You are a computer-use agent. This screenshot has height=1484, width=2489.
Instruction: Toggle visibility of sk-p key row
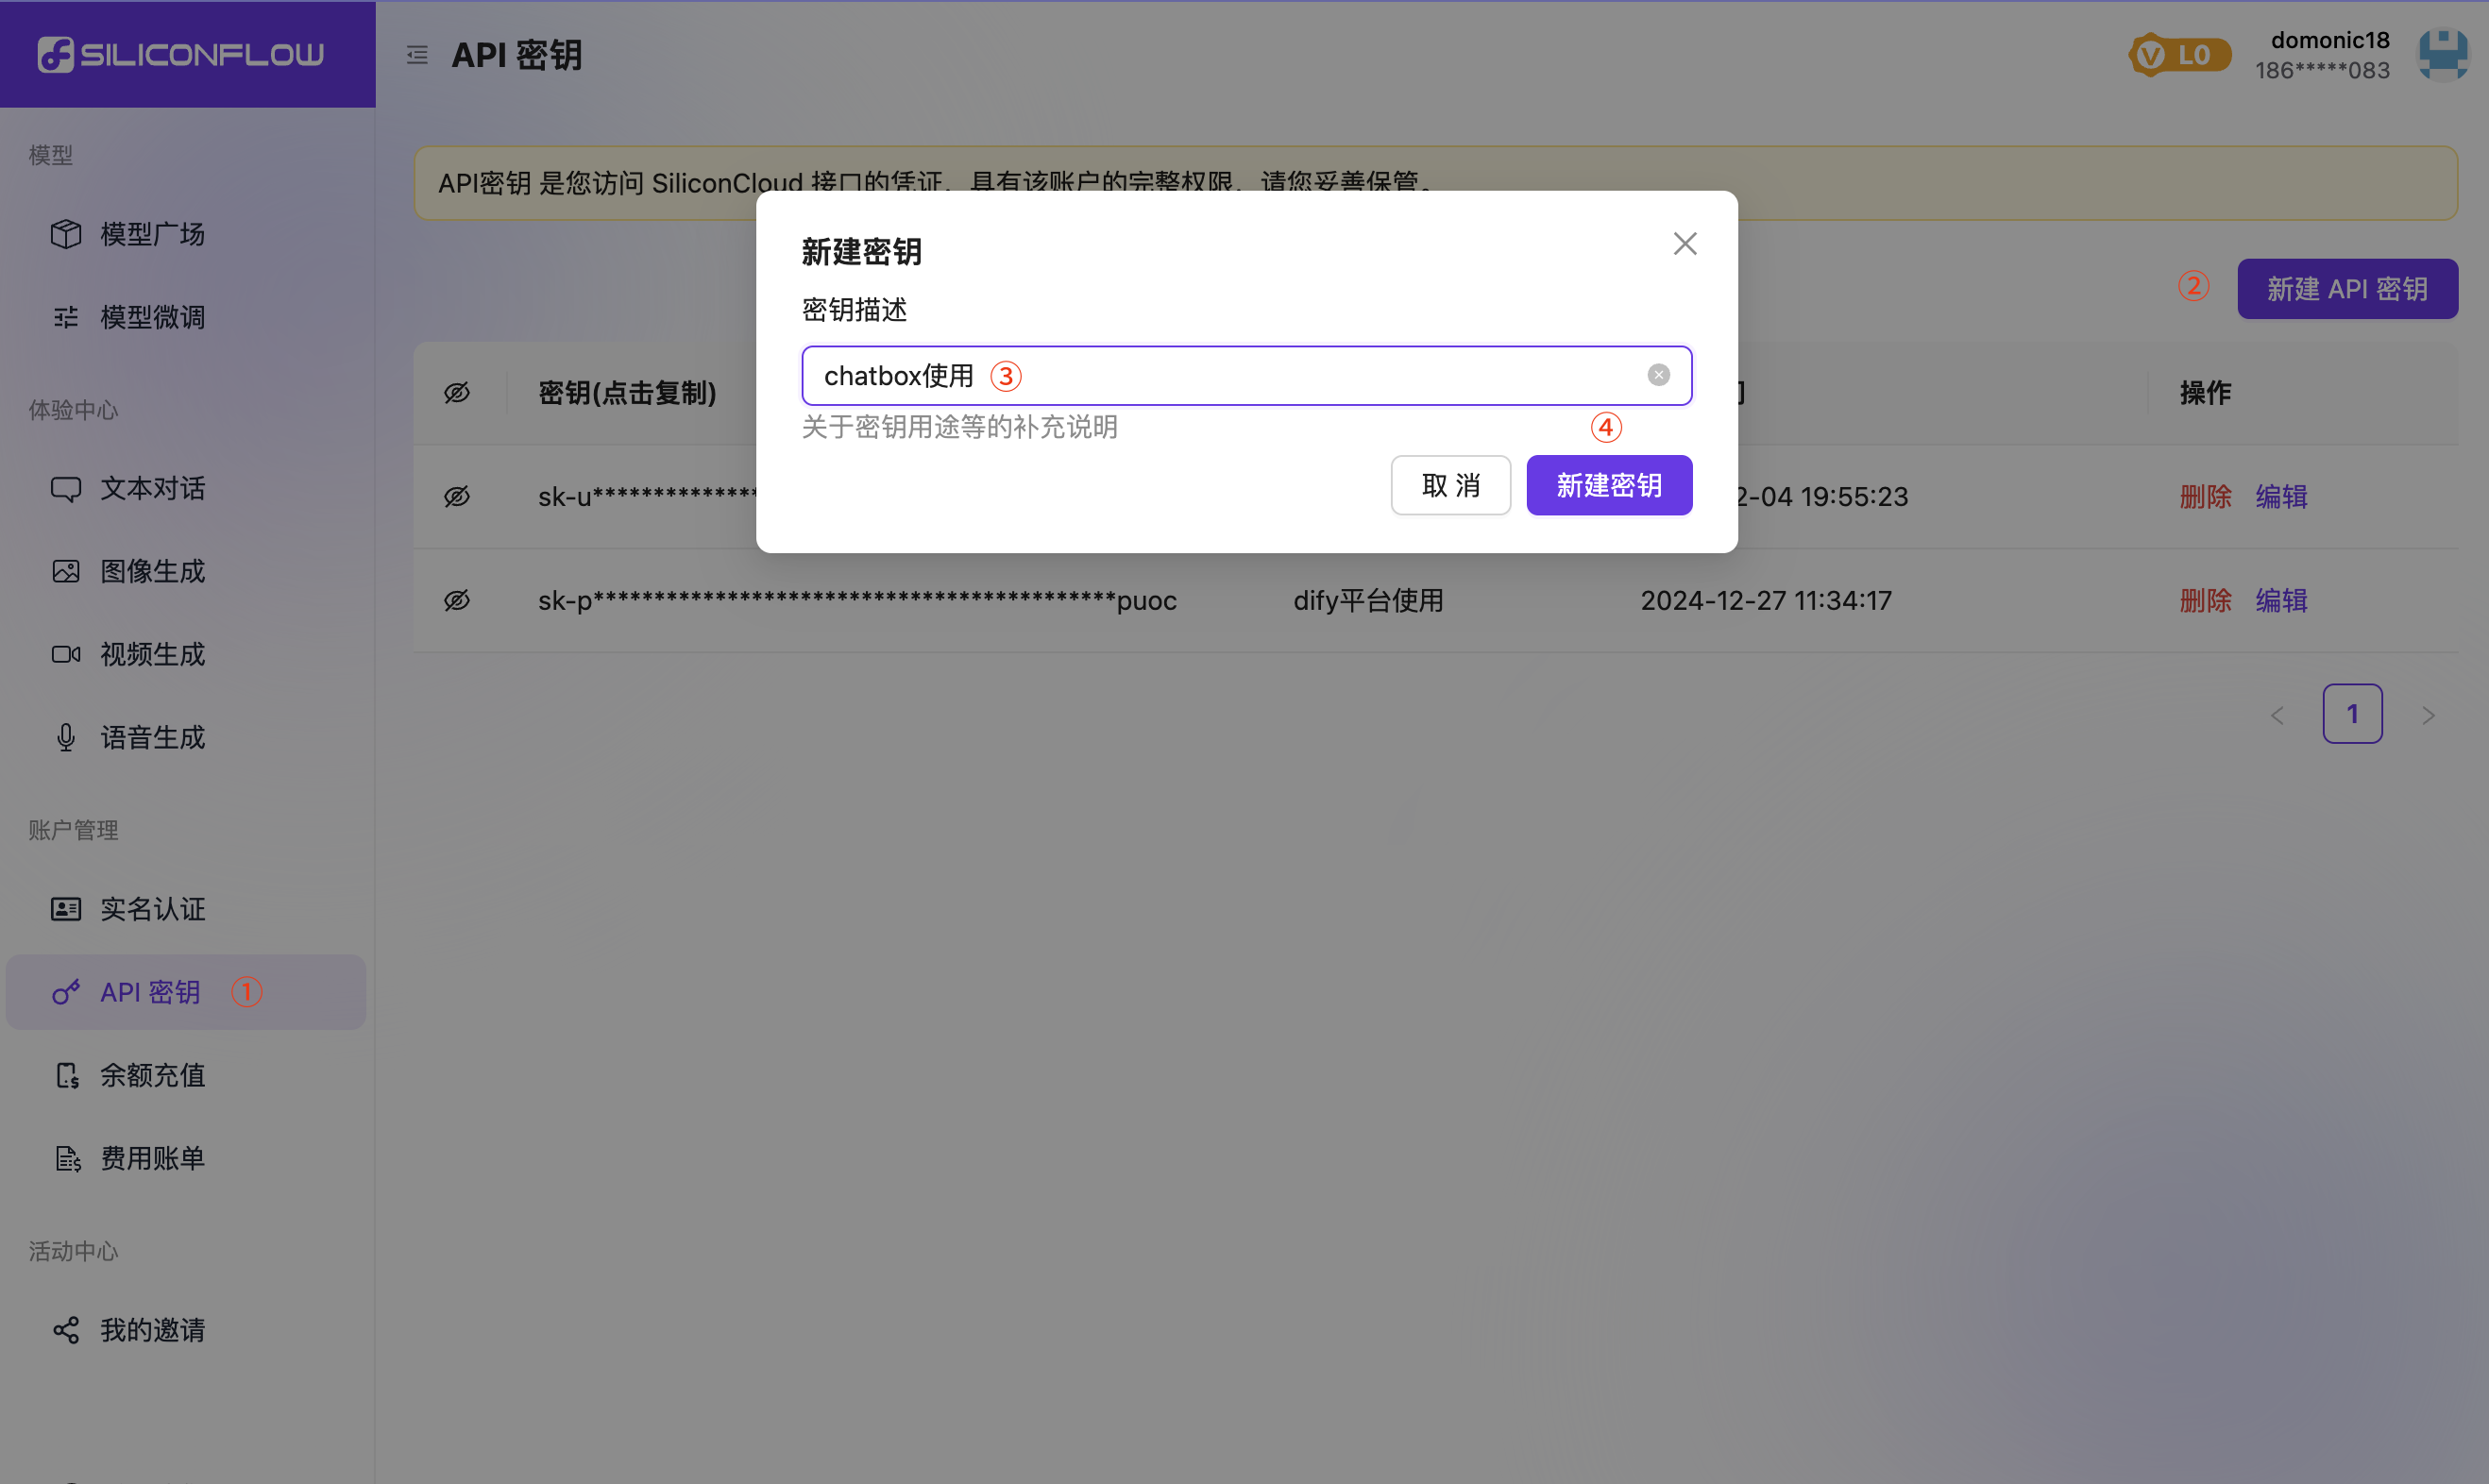[457, 600]
